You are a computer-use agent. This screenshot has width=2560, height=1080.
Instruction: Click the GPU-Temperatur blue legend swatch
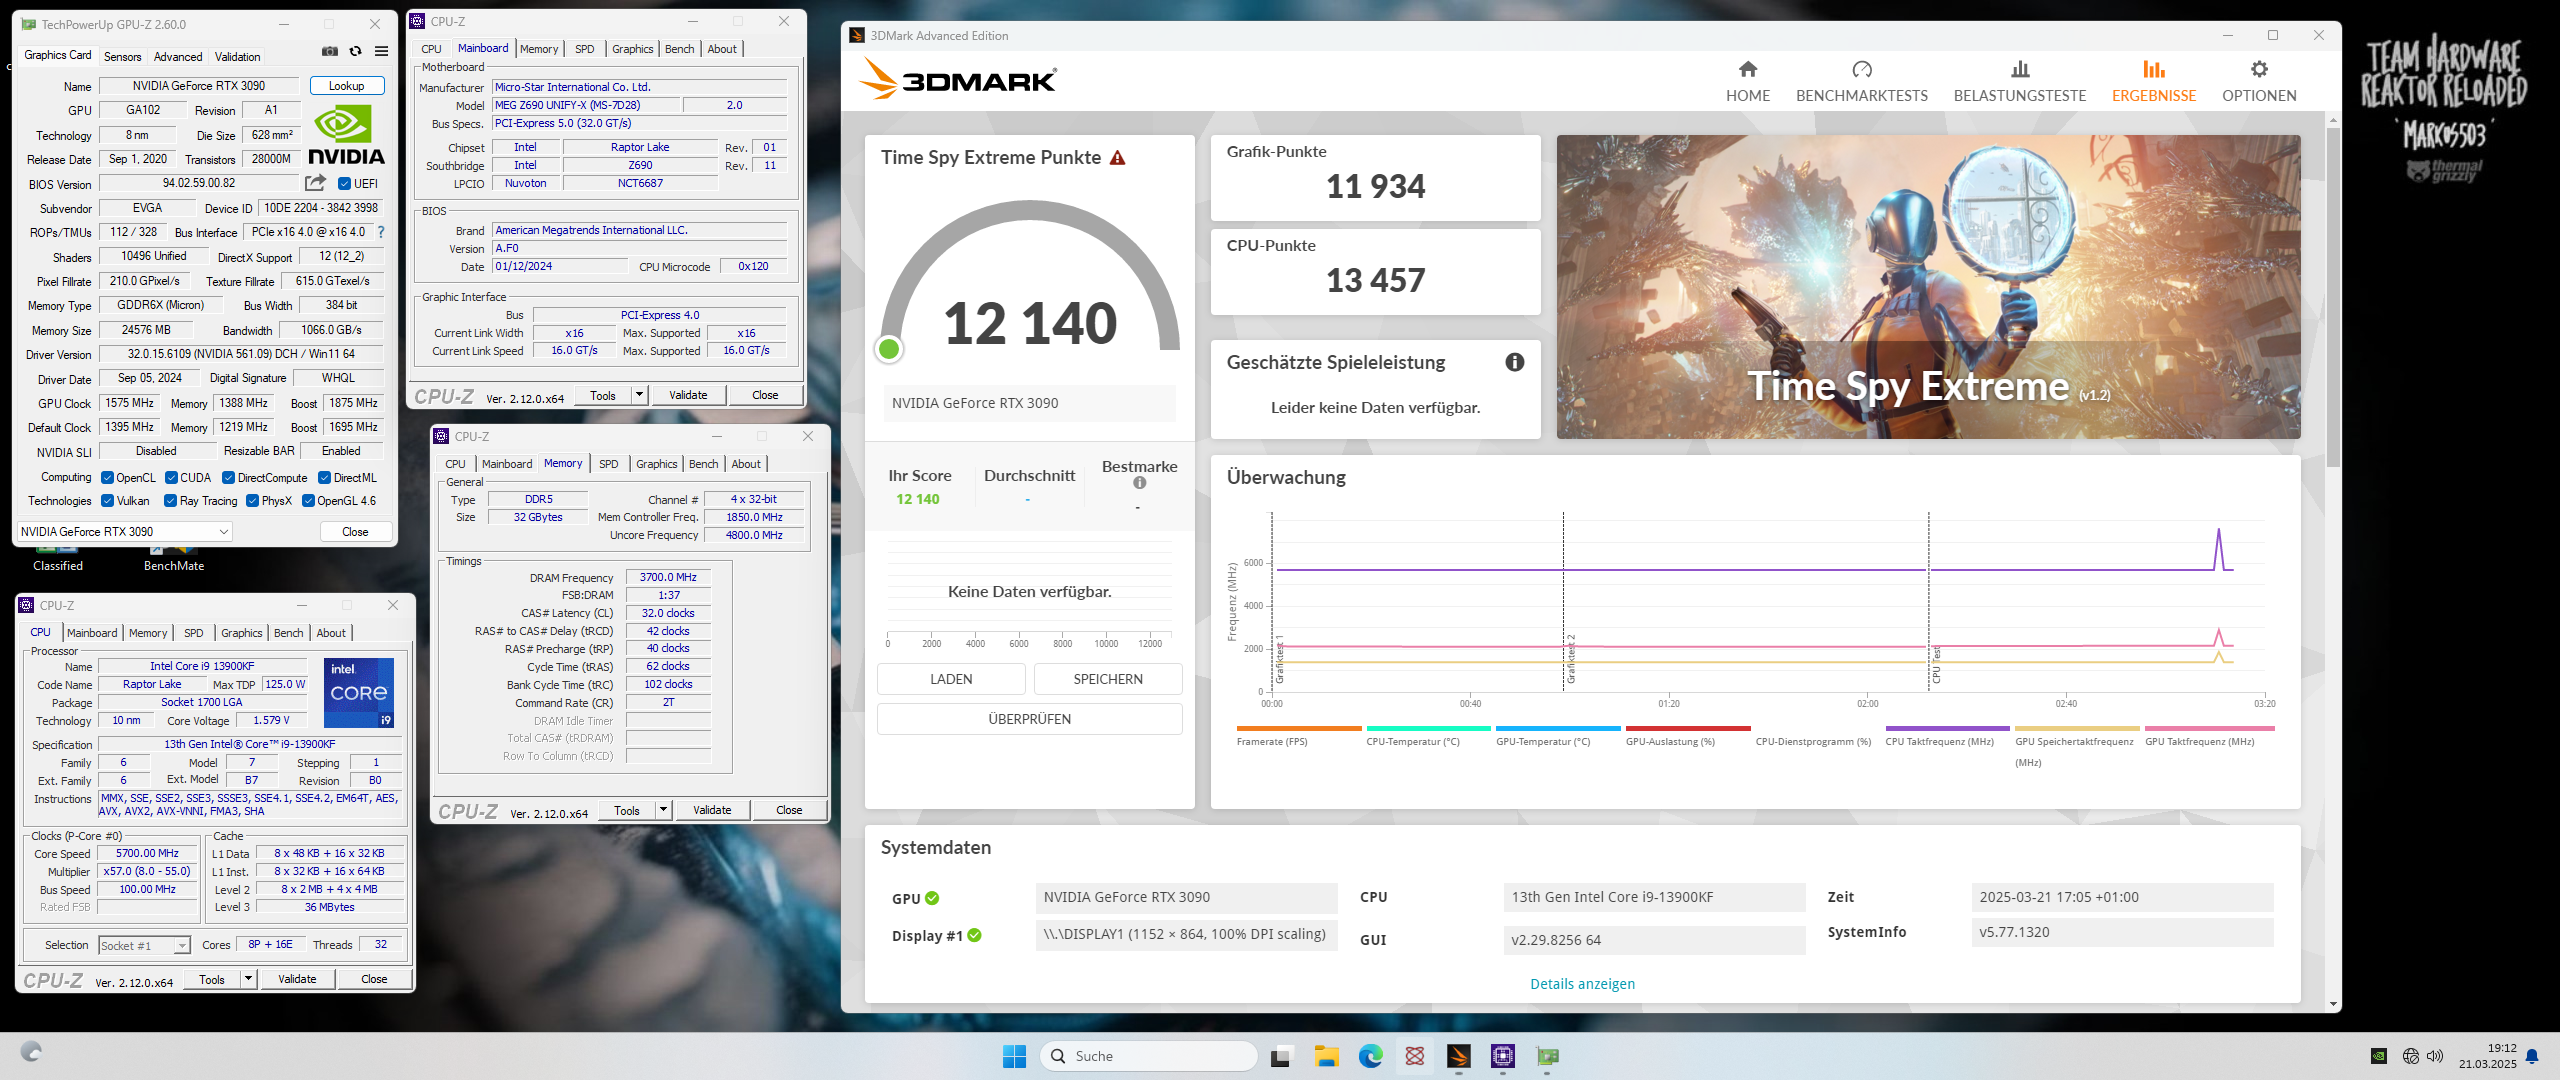[1558, 728]
